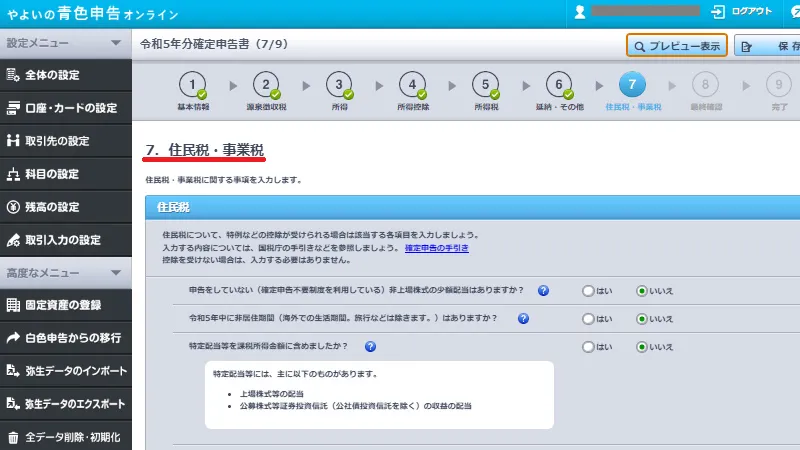Viewport: 800px width, 450px height.
Task: Select はい for 非上場株式の少額配当
Action: pyautogui.click(x=588, y=291)
